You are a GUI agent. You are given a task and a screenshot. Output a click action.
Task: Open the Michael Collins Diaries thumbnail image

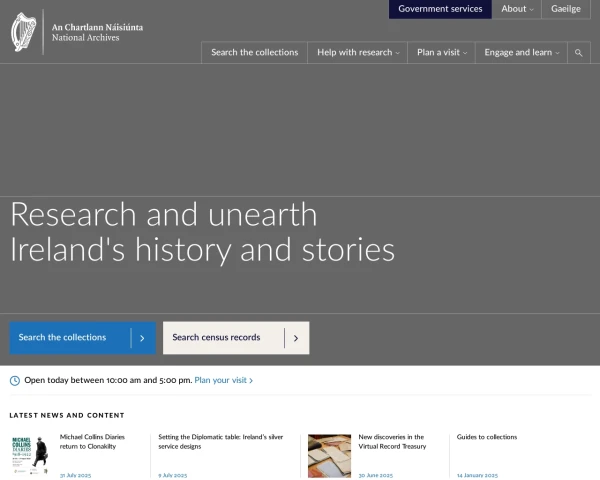(x=30, y=454)
